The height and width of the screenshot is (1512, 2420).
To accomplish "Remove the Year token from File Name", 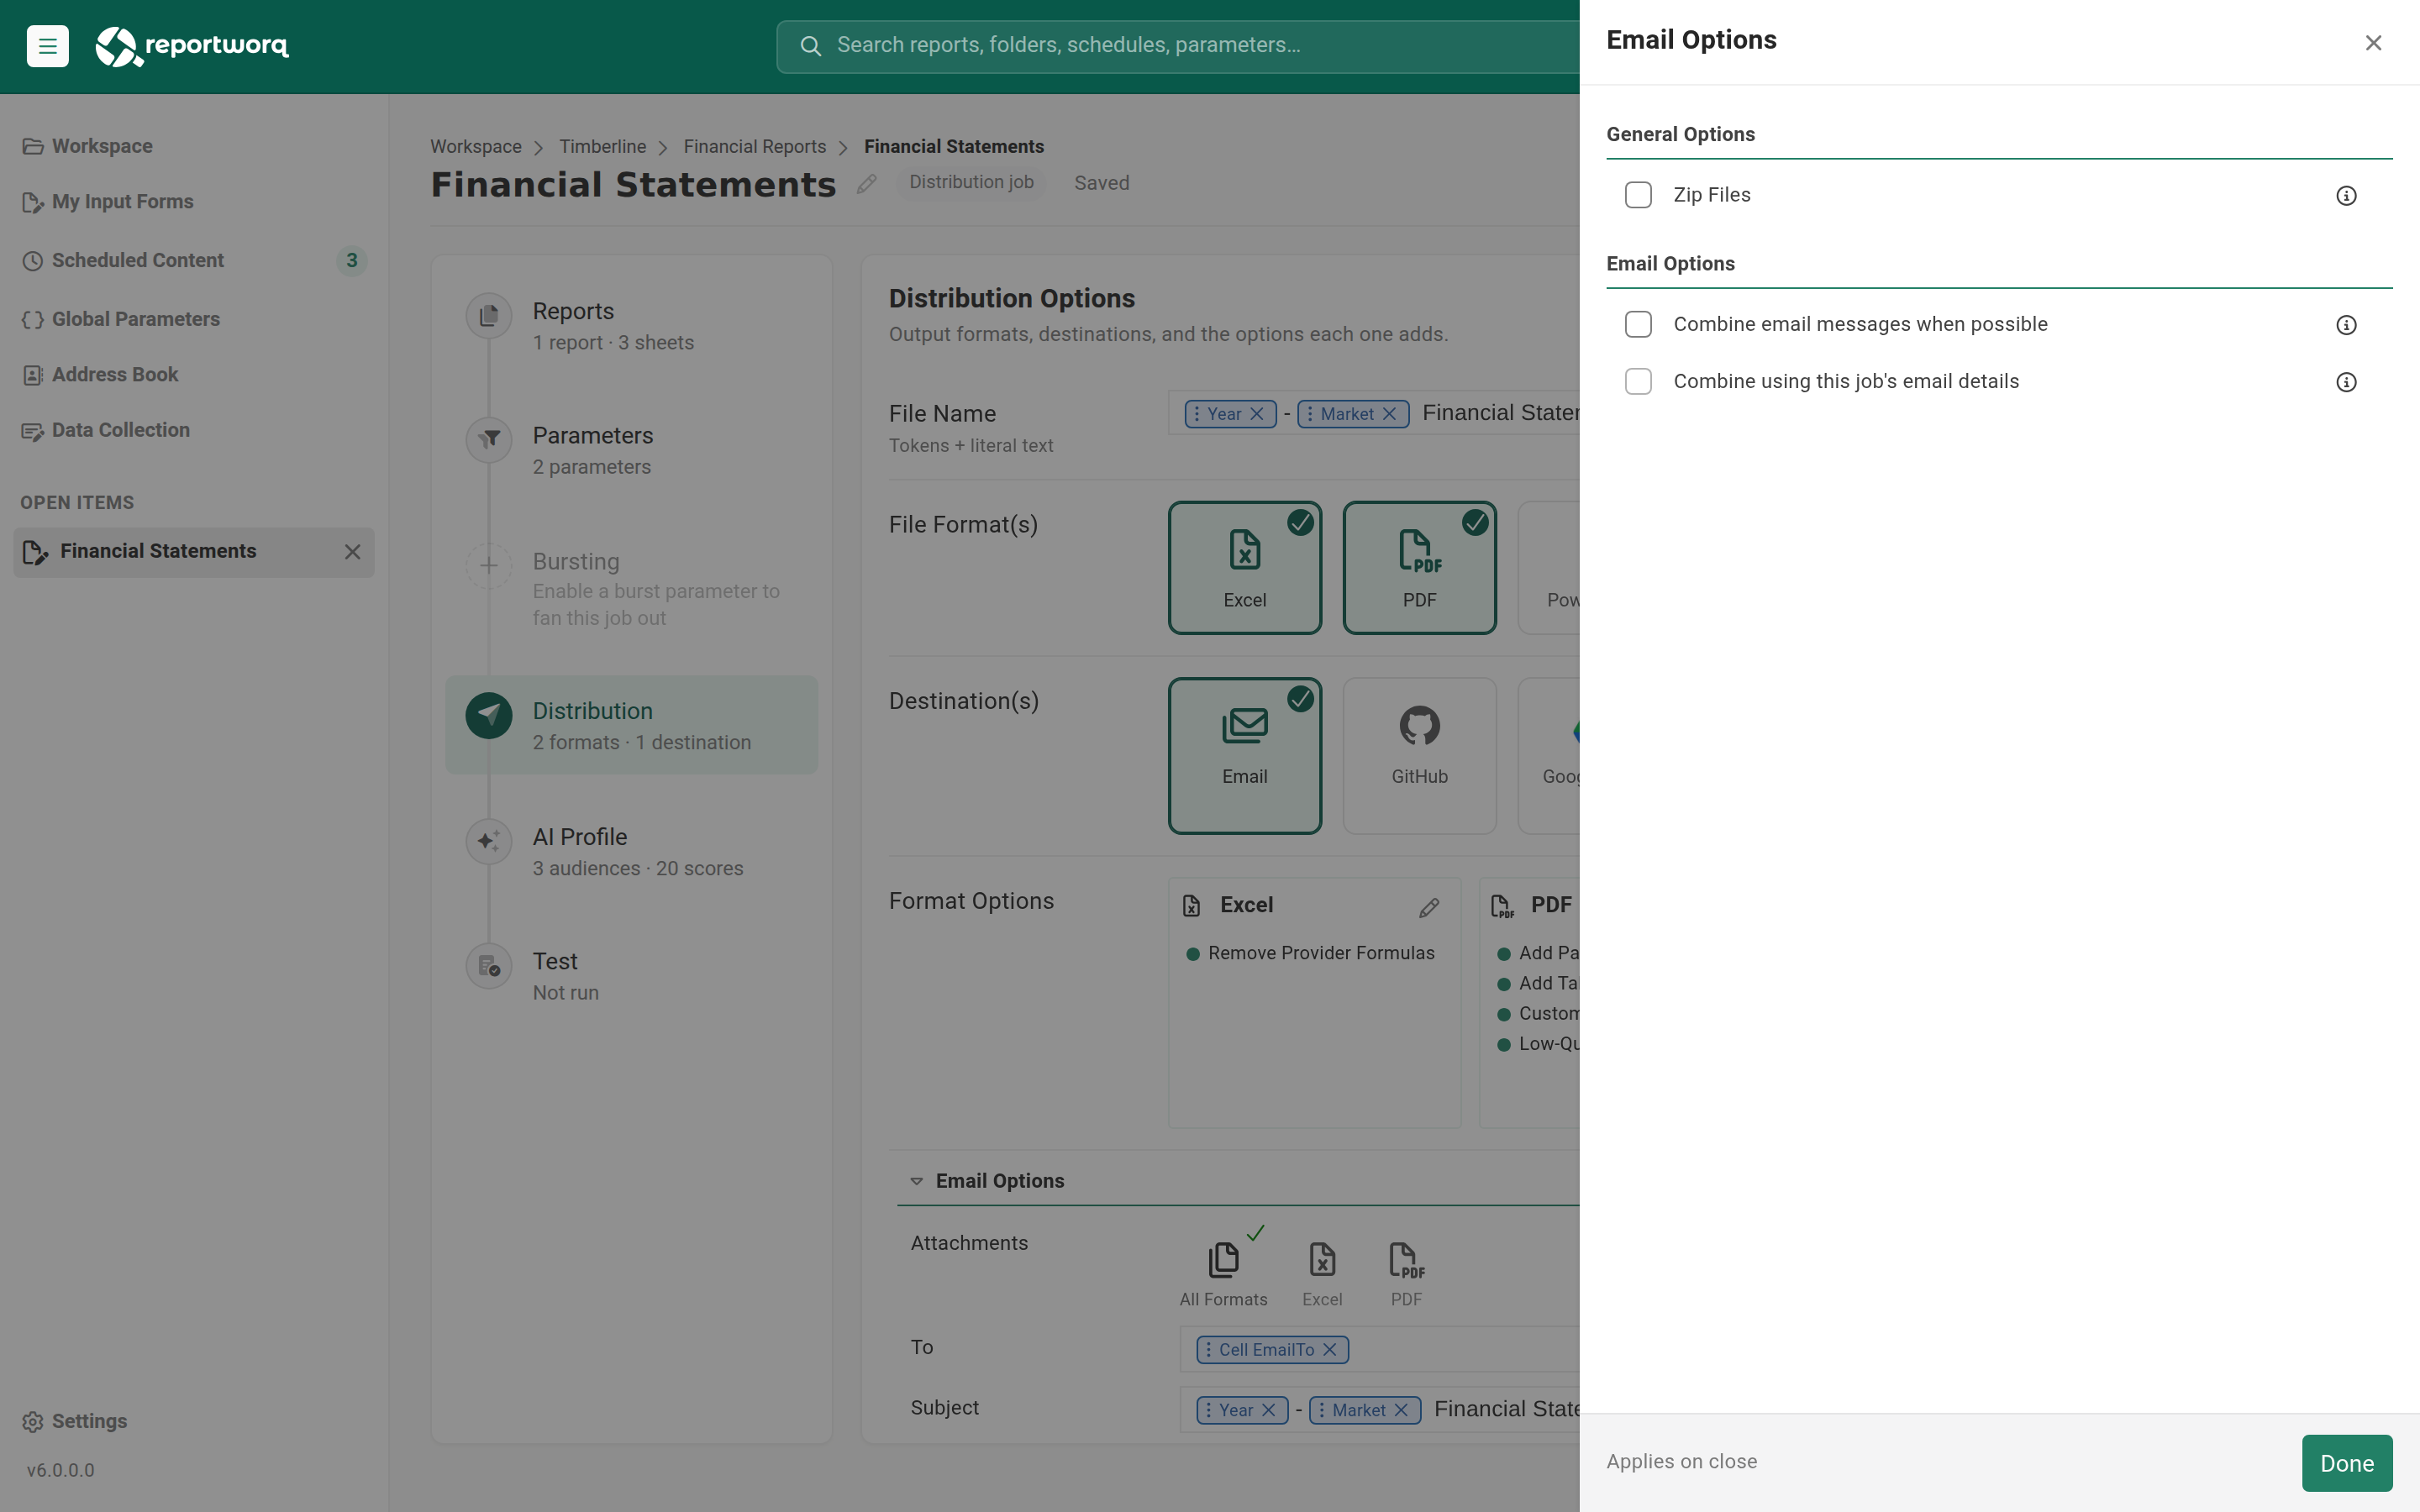I will point(1257,414).
